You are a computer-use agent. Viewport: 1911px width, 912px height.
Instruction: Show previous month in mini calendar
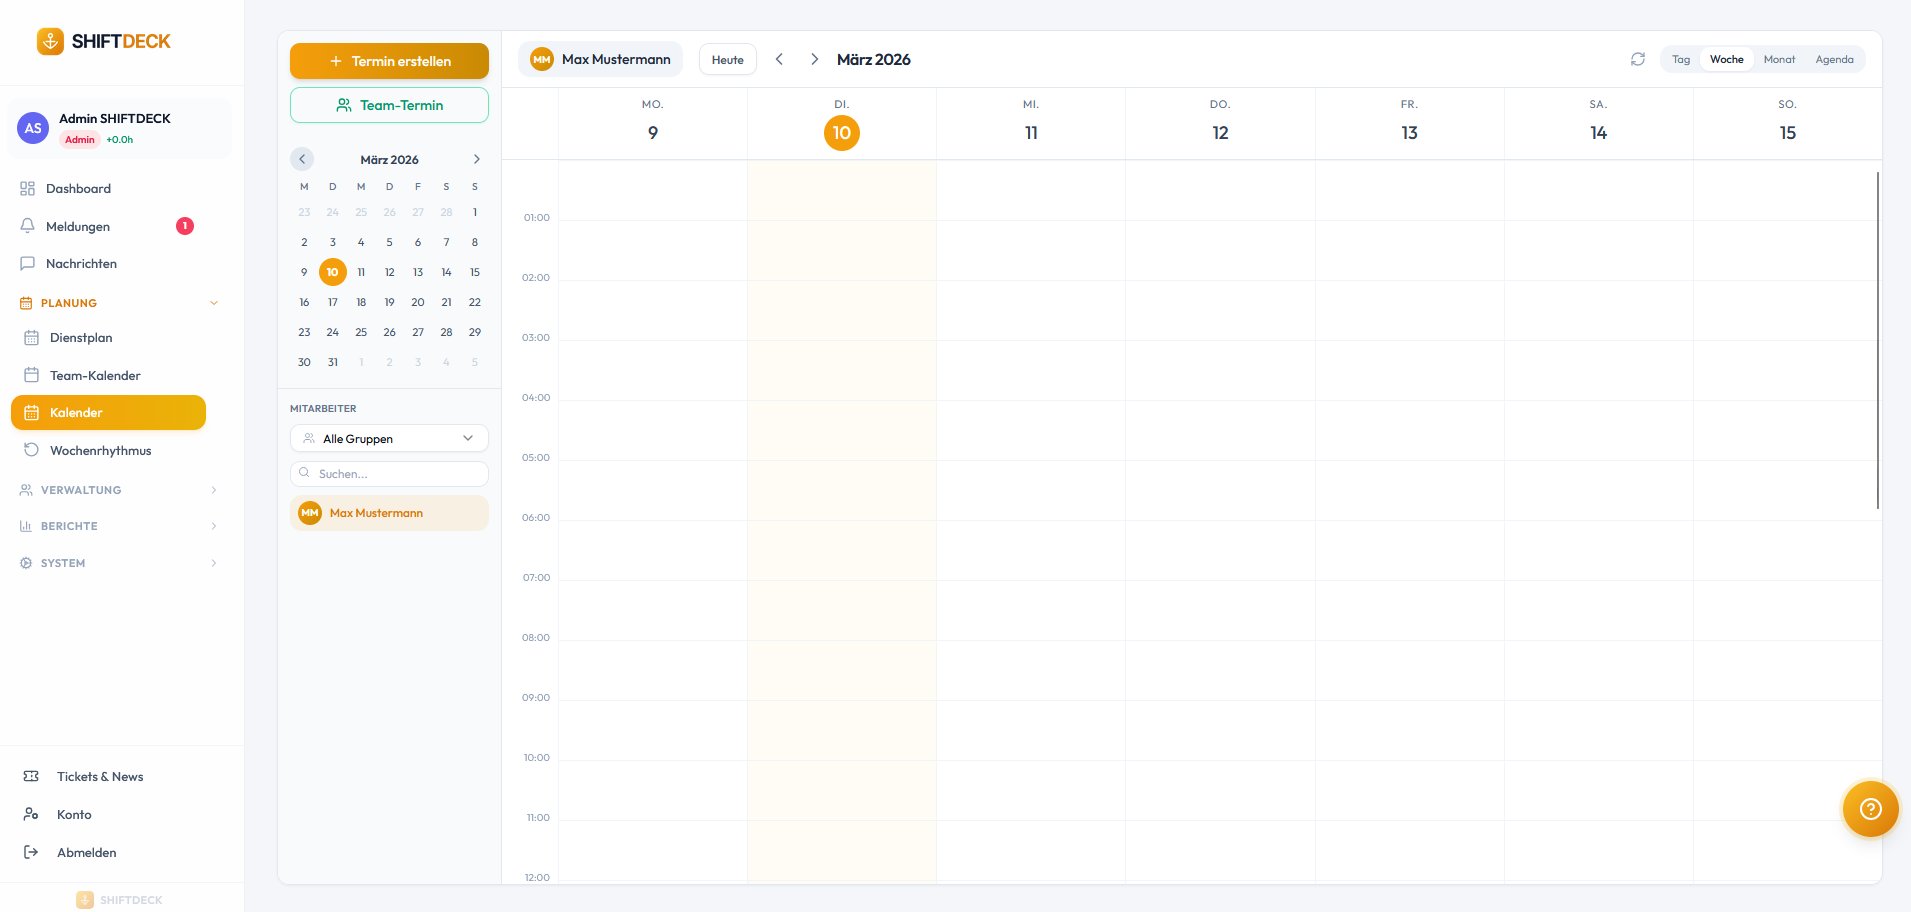[x=302, y=159]
